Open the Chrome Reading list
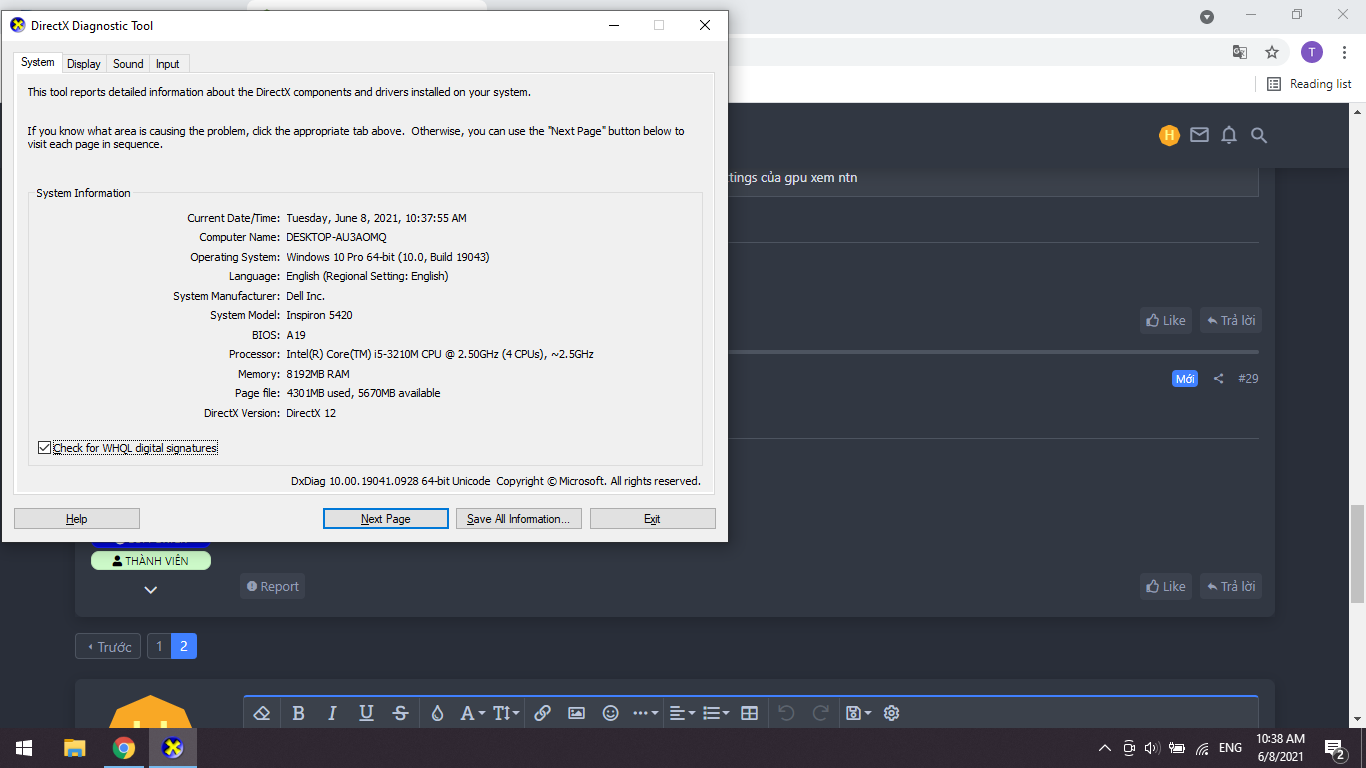This screenshot has height=768, width=1366. (1309, 84)
